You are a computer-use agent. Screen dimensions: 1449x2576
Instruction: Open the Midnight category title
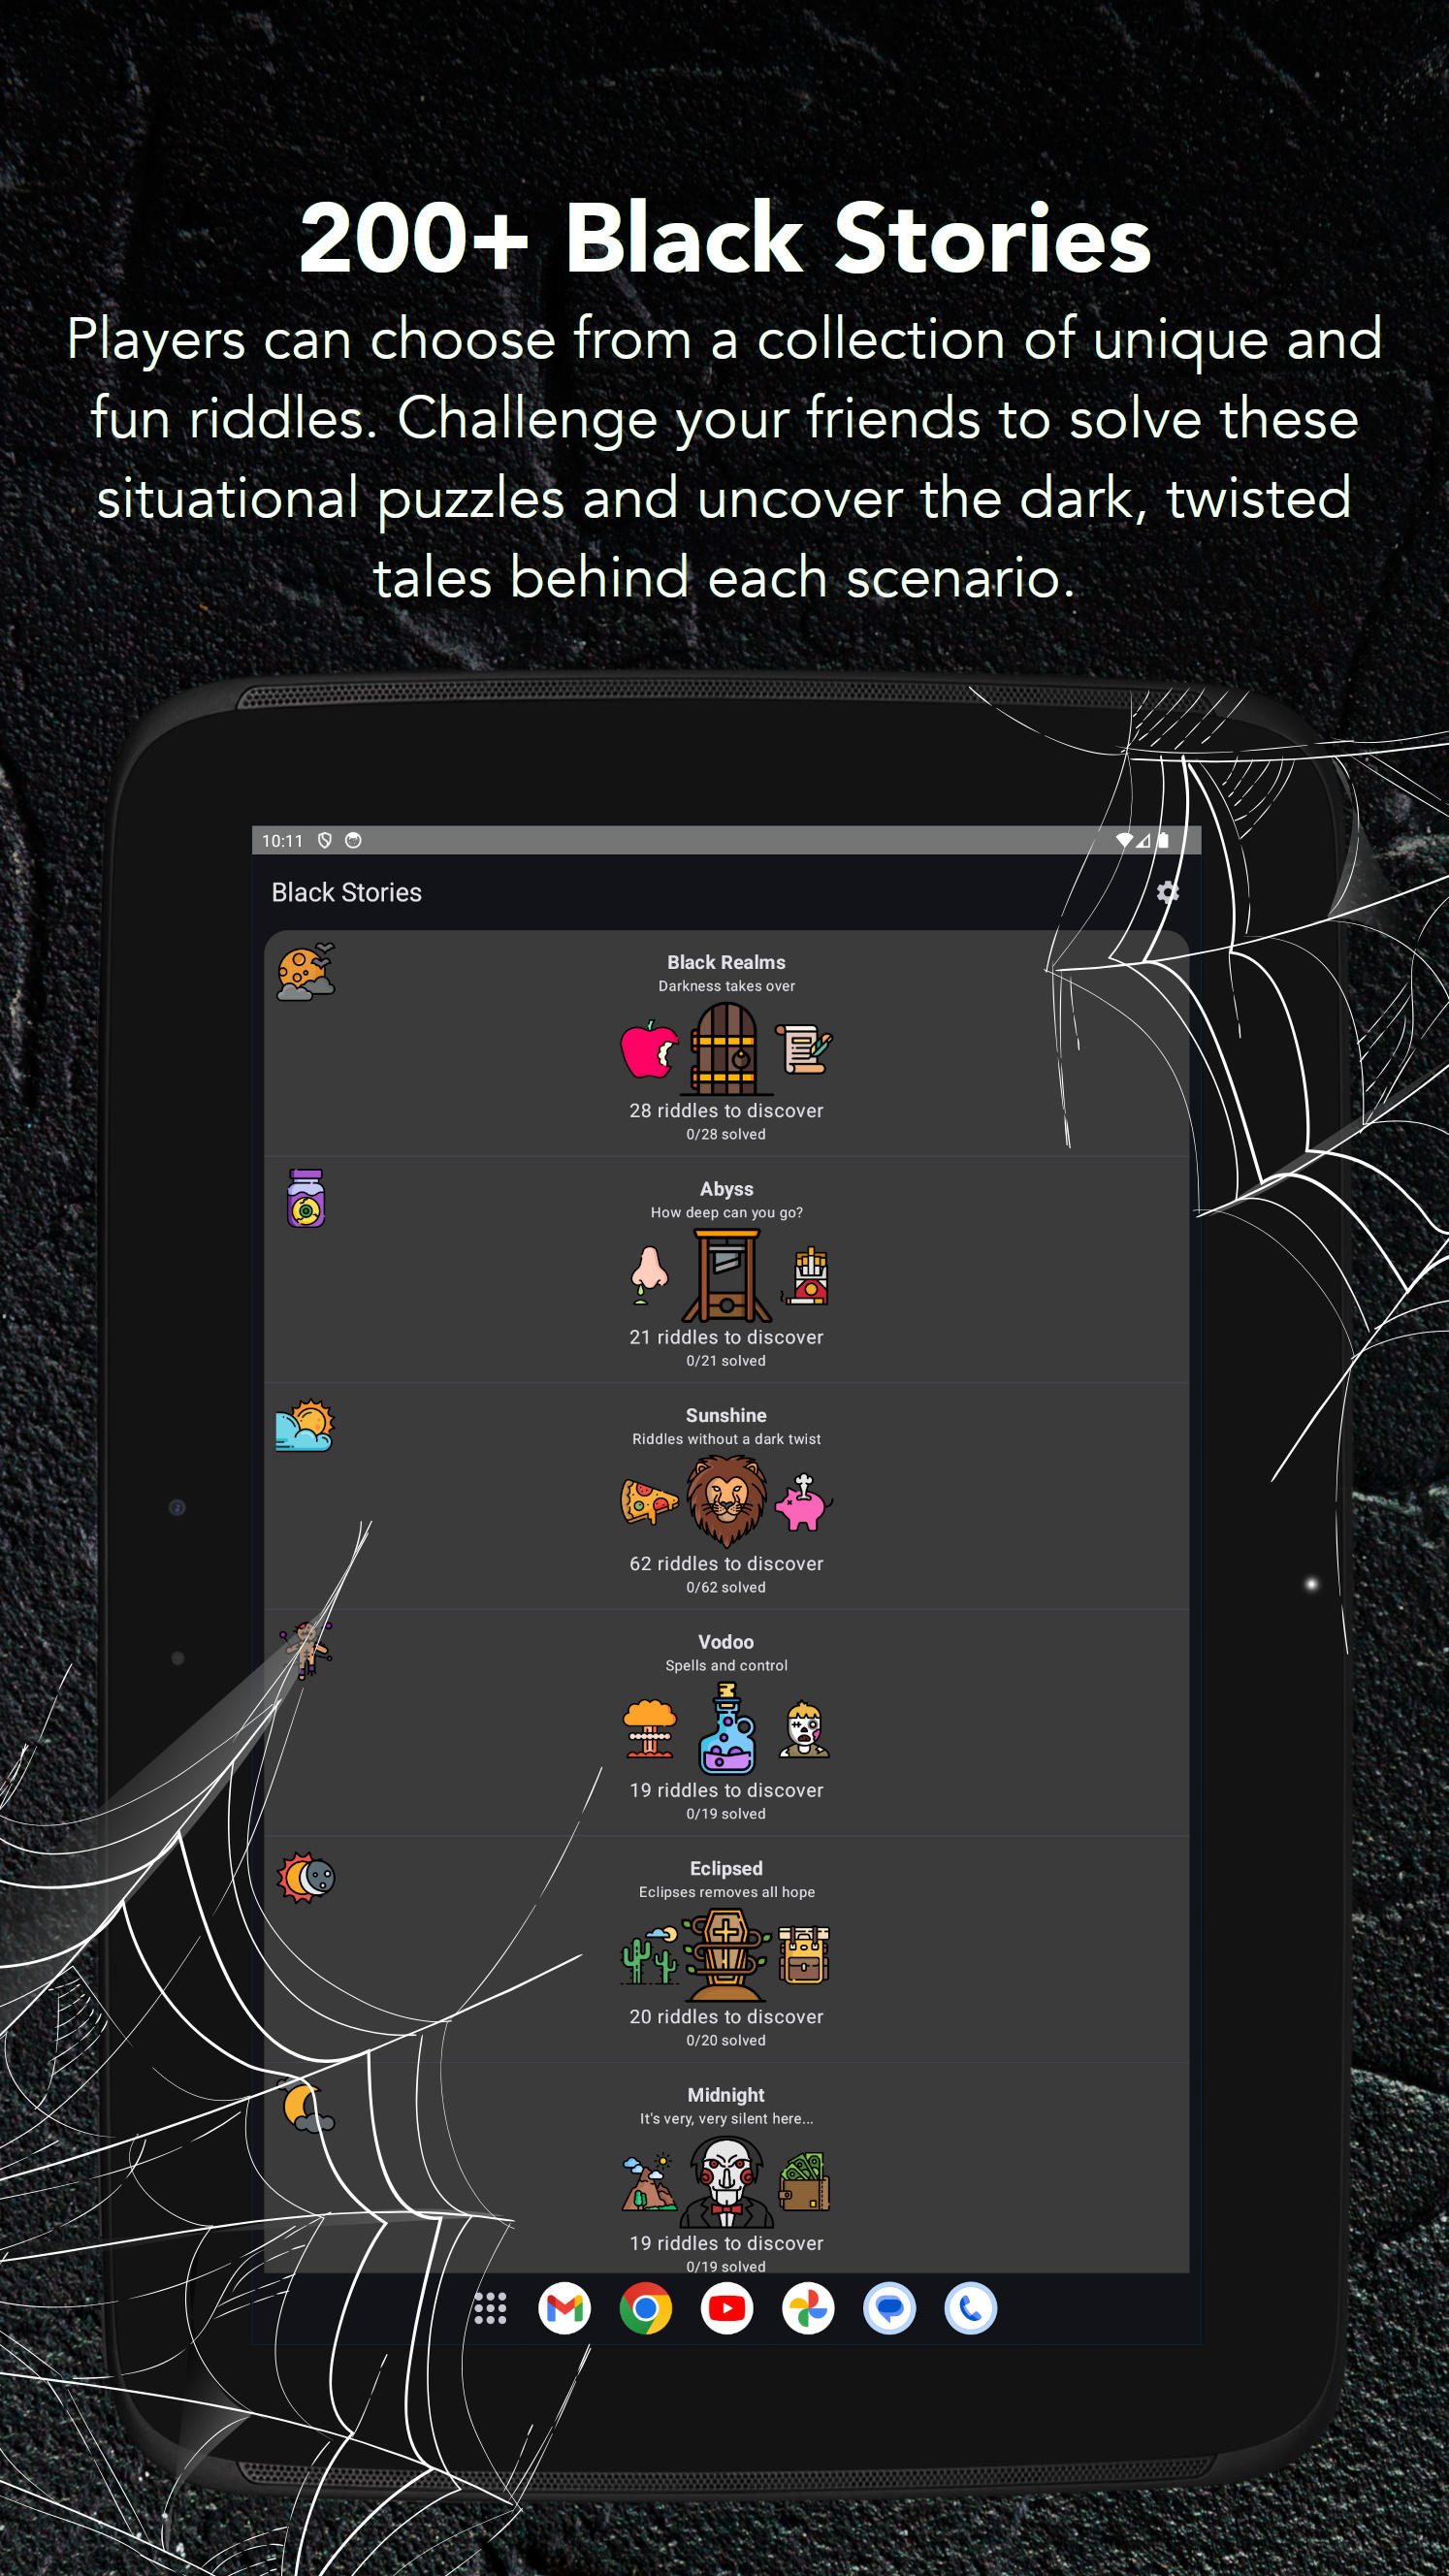coord(726,2095)
